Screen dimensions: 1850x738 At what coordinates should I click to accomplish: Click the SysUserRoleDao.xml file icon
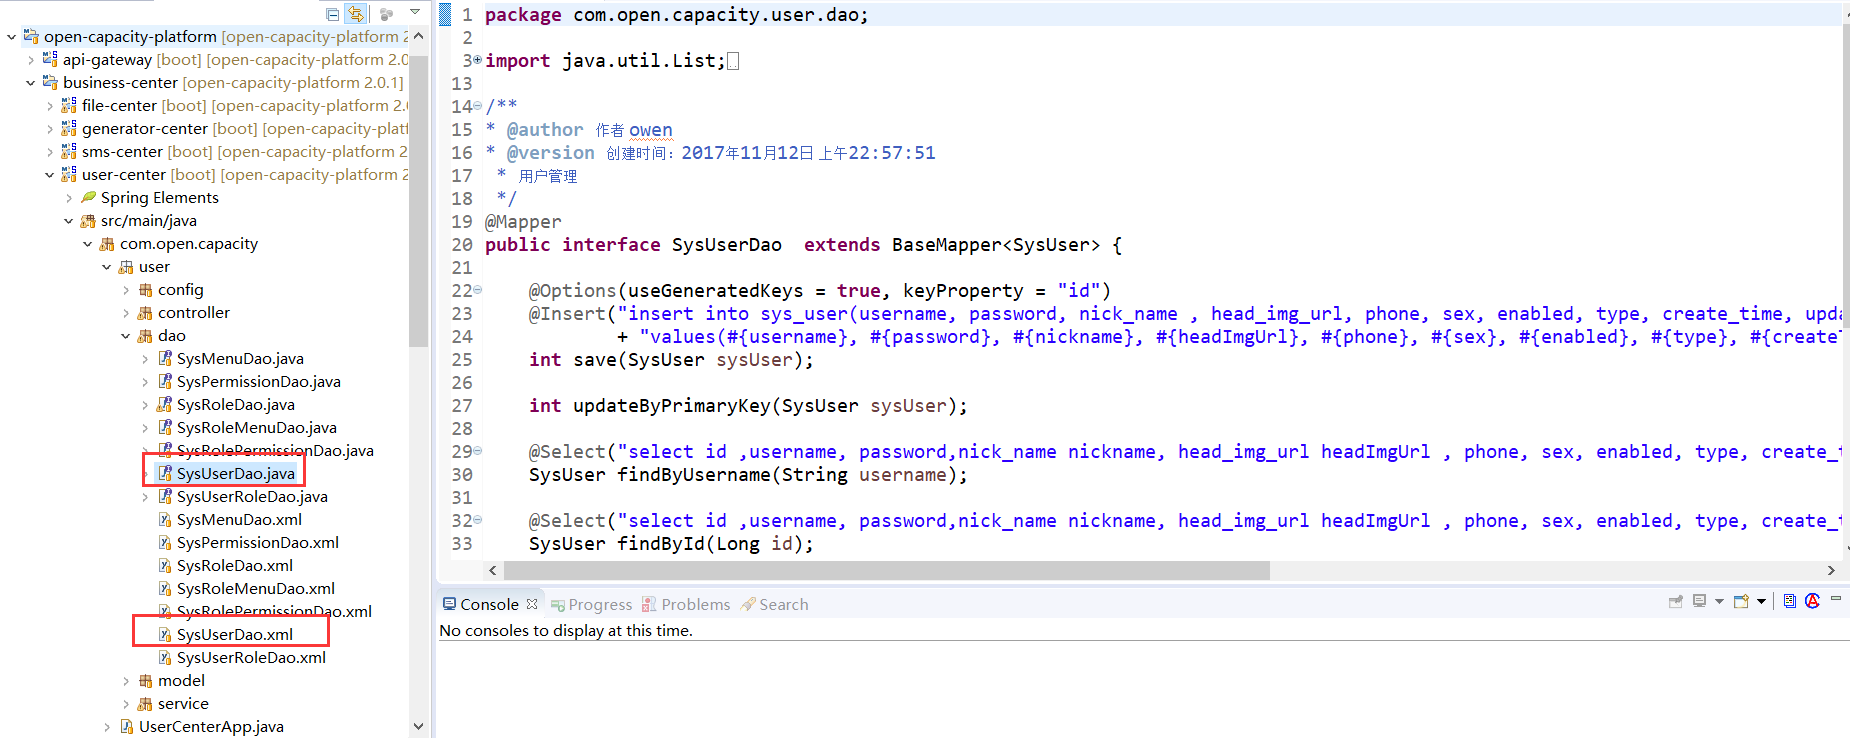[x=165, y=658]
